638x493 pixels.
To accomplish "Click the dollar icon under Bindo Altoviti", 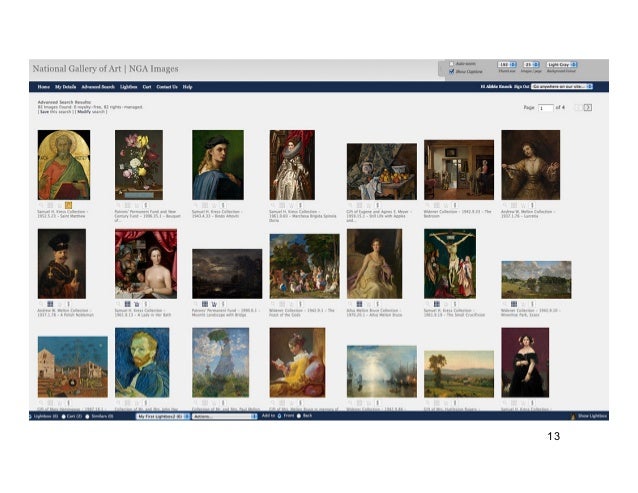I will click(x=223, y=205).
